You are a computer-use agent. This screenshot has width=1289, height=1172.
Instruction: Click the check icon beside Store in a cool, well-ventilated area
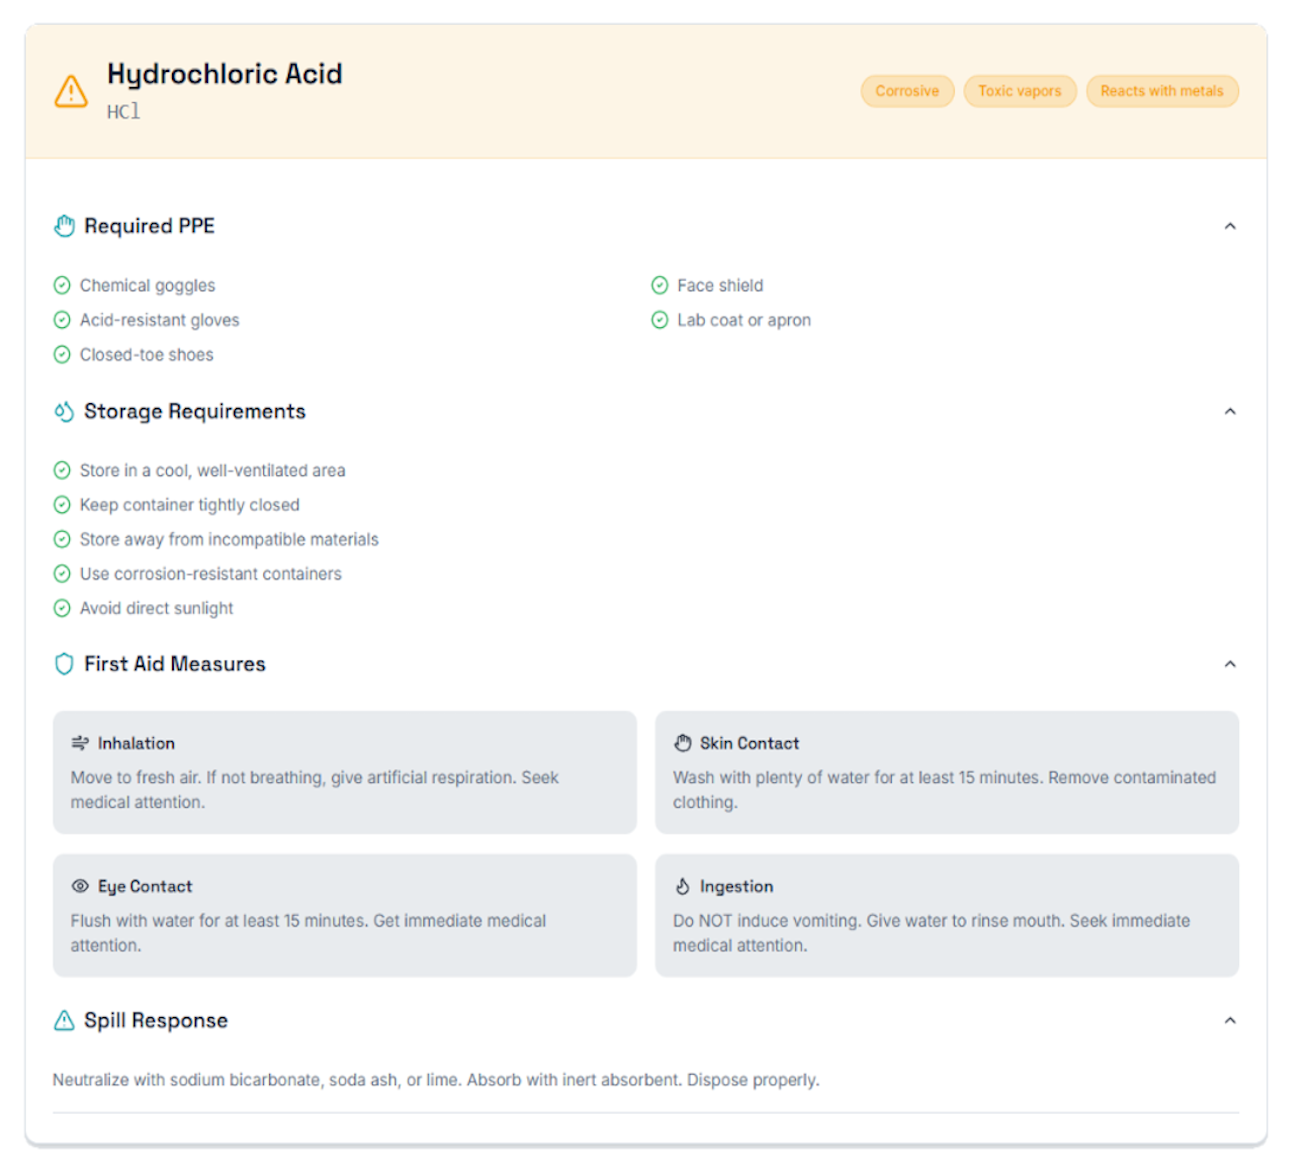[62, 470]
